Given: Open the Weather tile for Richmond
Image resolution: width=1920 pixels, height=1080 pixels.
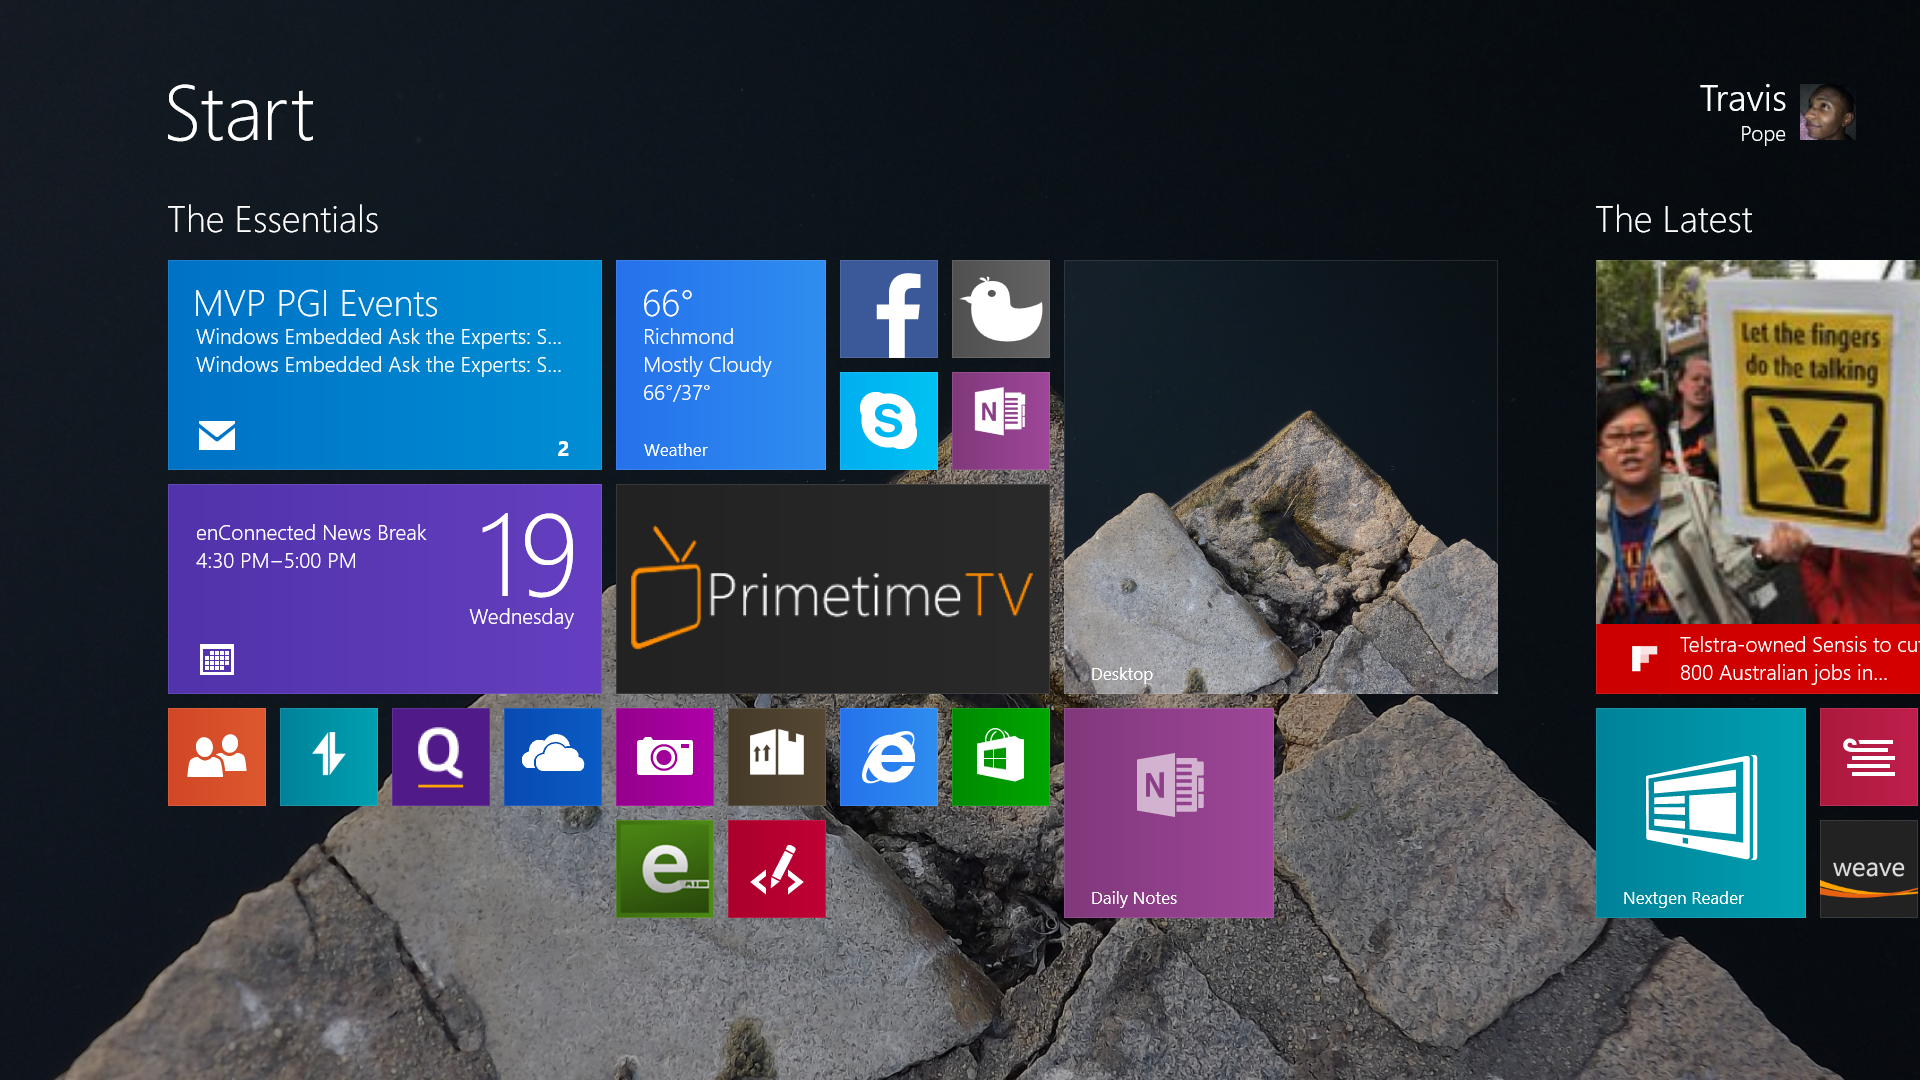Looking at the screenshot, I should coord(721,365).
